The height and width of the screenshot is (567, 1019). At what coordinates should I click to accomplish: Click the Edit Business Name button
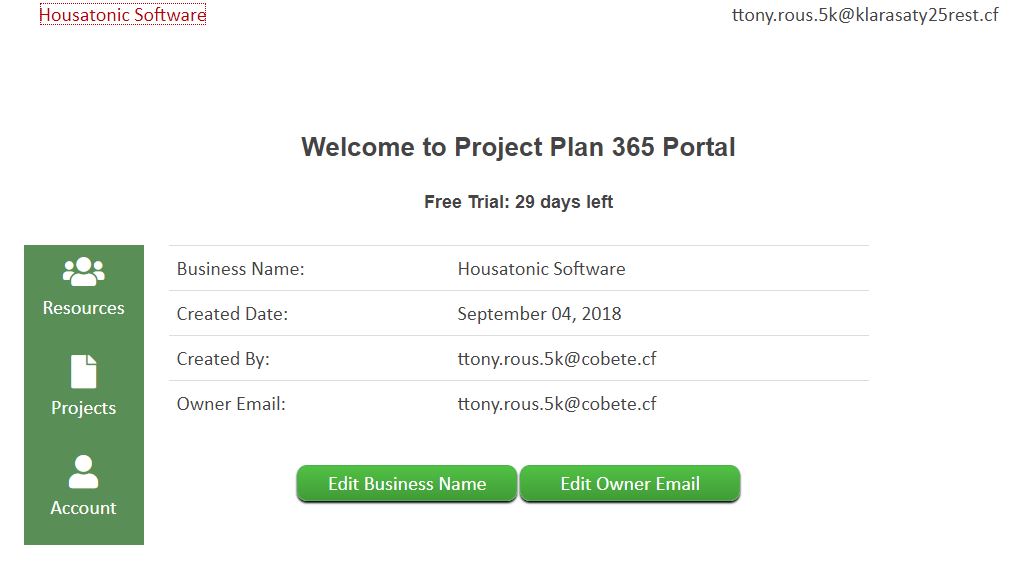(407, 484)
